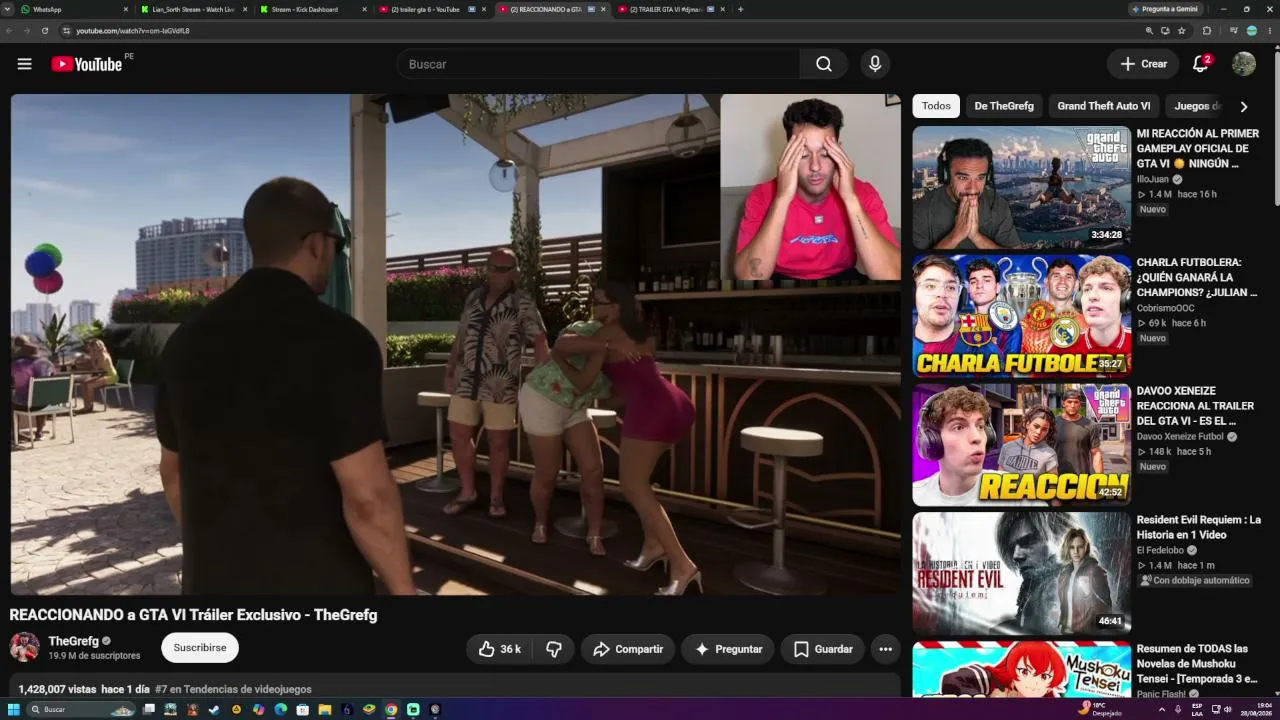The width and height of the screenshot is (1280, 720).
Task: Bookmark this page with star icon
Action: point(1181,31)
